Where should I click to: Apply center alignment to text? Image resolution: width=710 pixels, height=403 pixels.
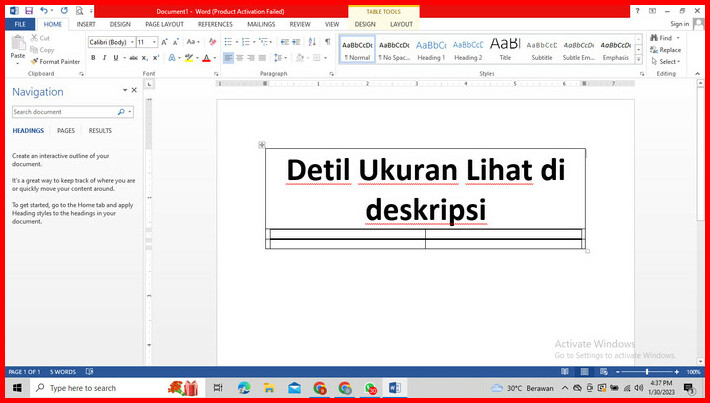click(x=240, y=58)
